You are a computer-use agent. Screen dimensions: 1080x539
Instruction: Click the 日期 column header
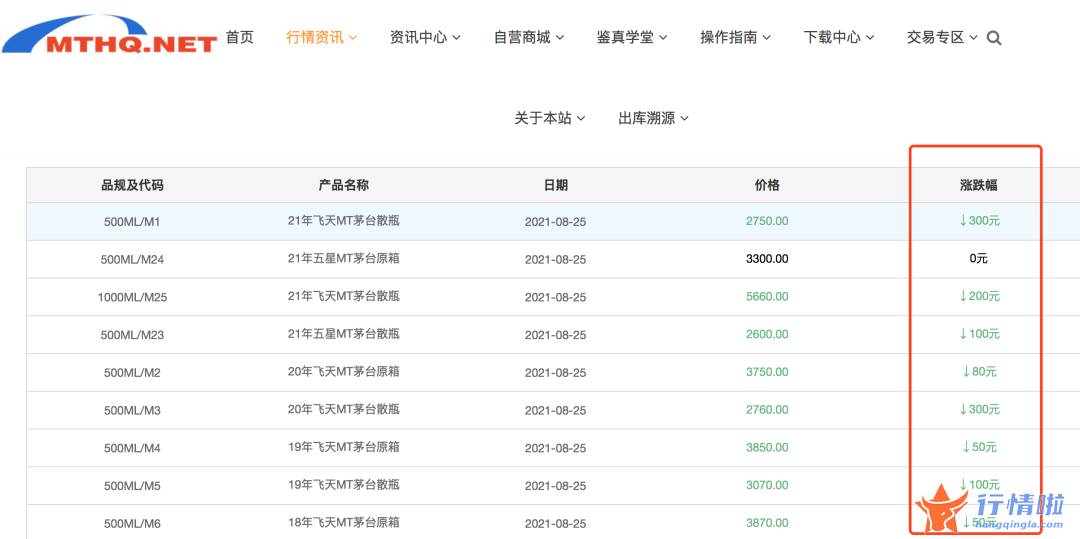(x=555, y=184)
